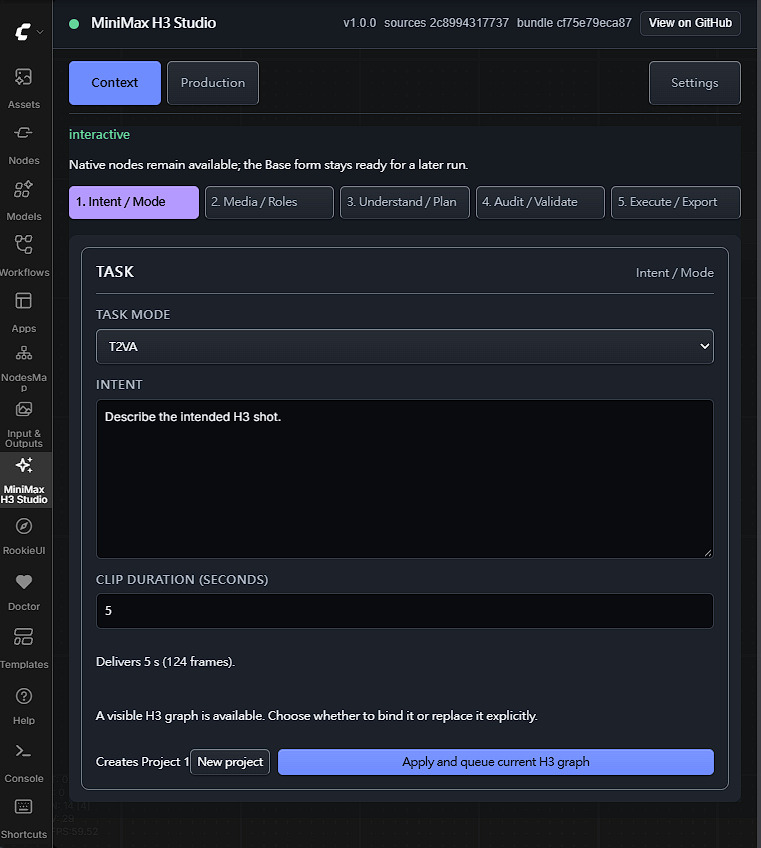The image size is (761, 848).
Task: Open the Settings button
Action: click(x=694, y=83)
